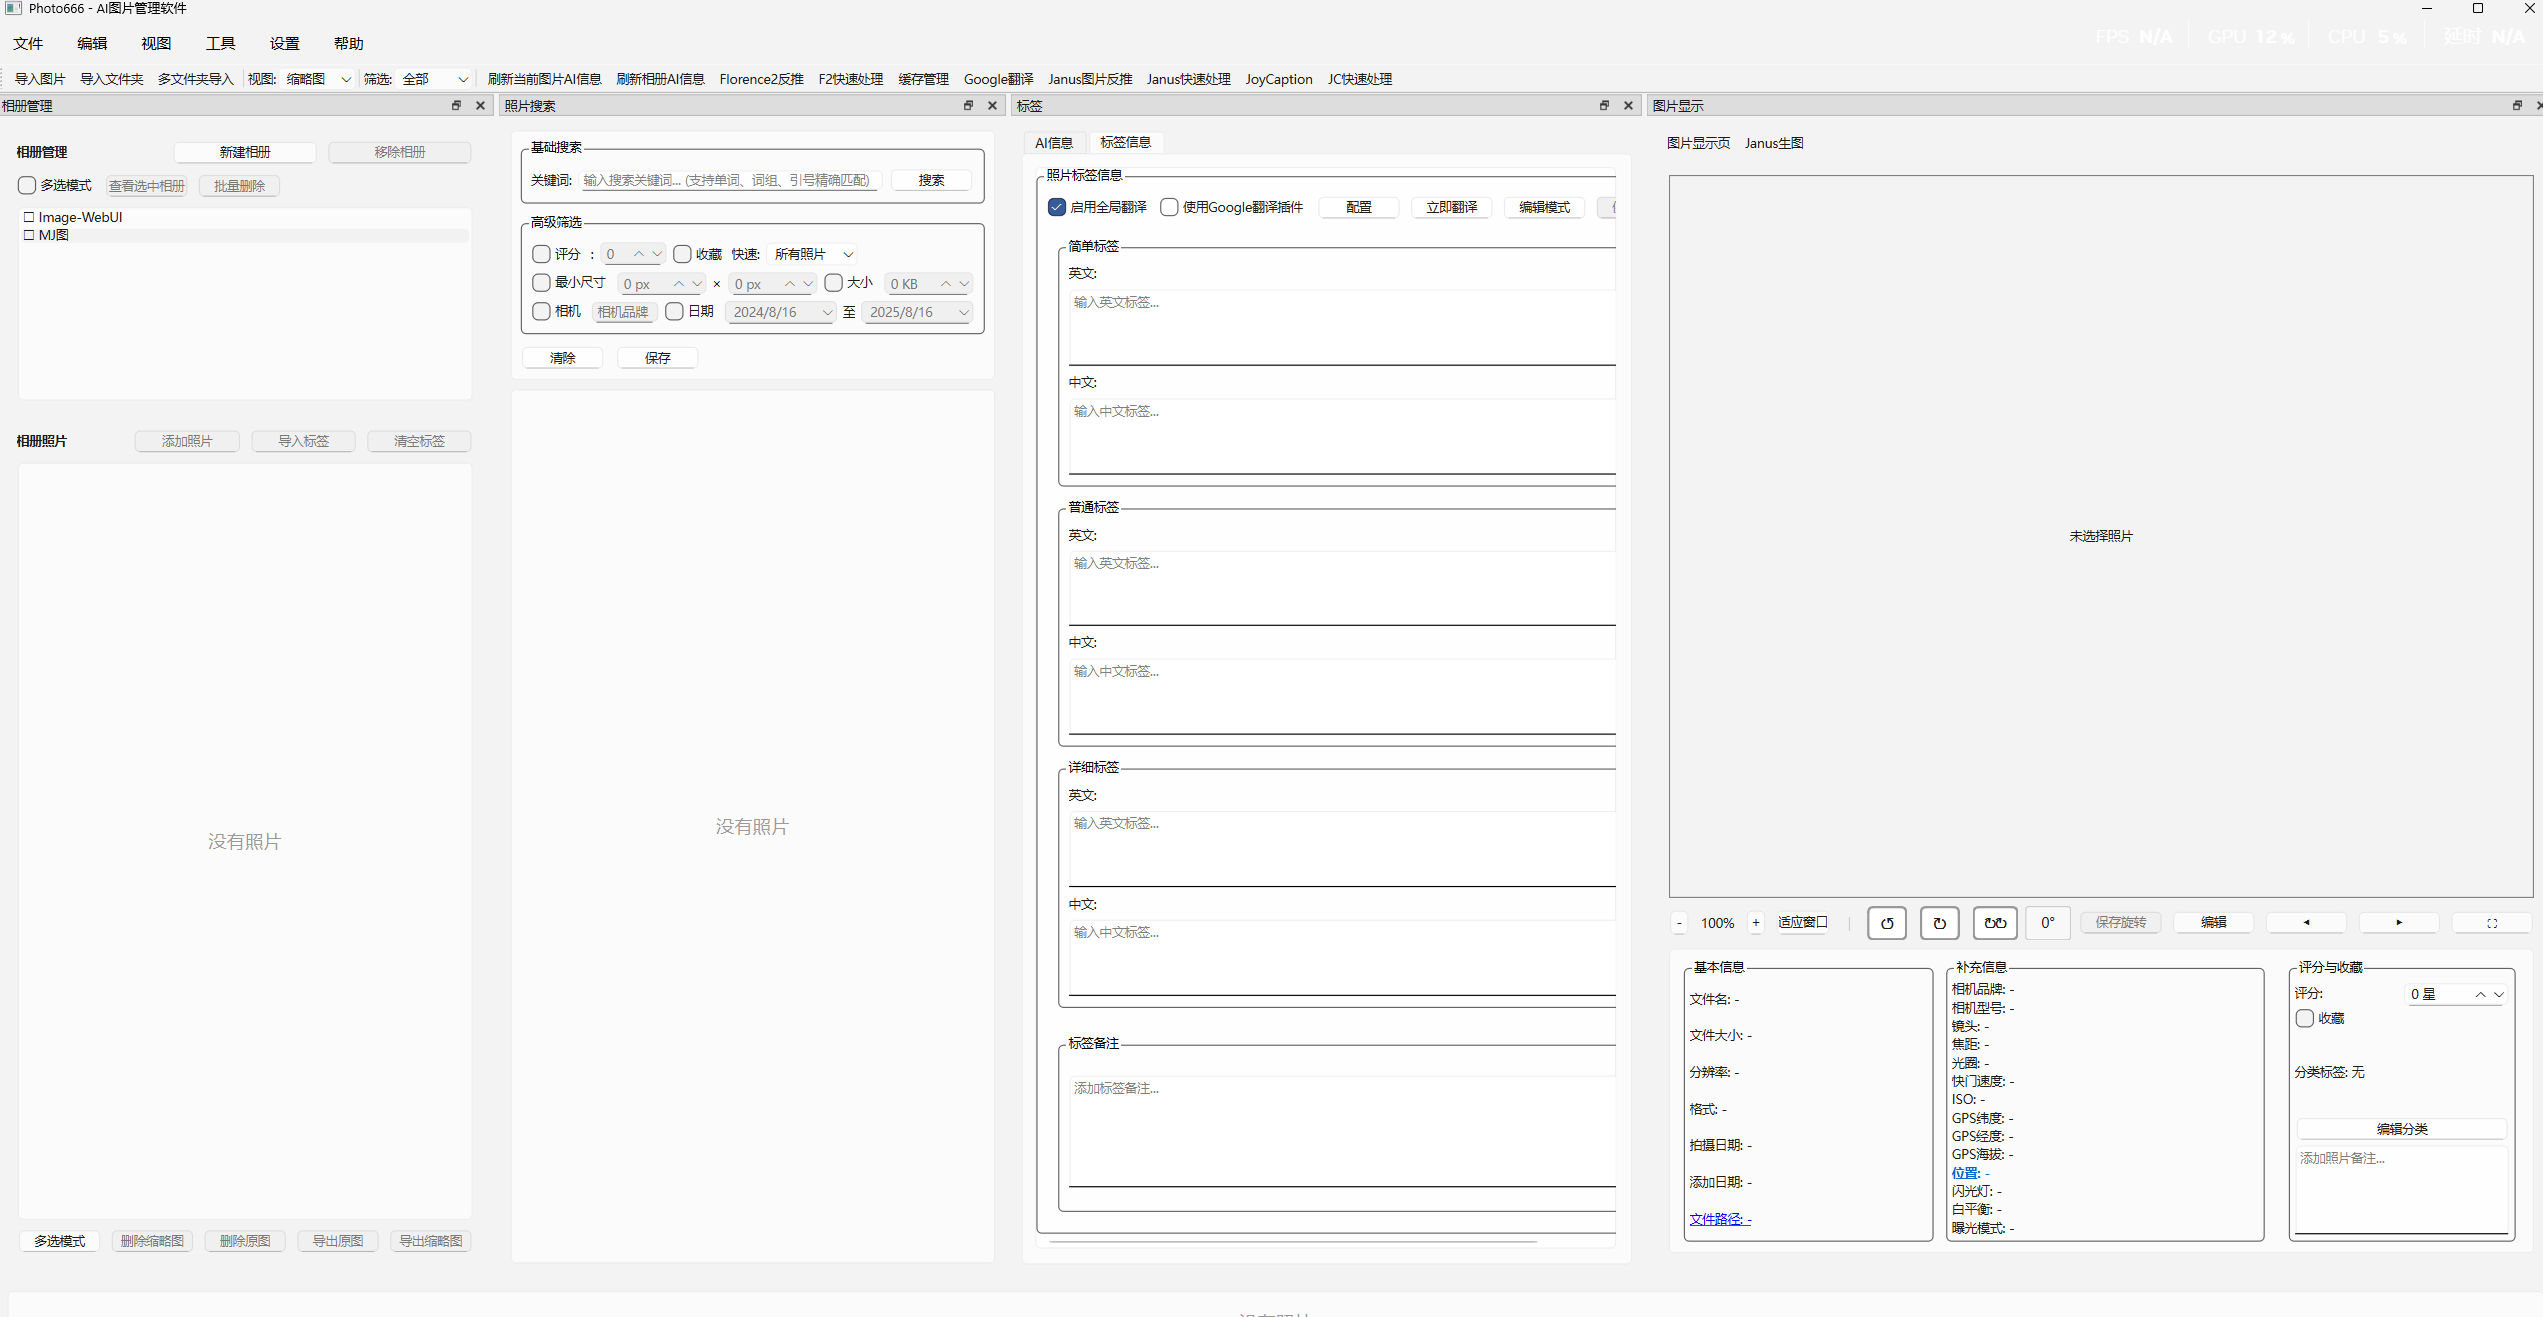
Task: Float the 照片搜索 panel
Action: 967,105
